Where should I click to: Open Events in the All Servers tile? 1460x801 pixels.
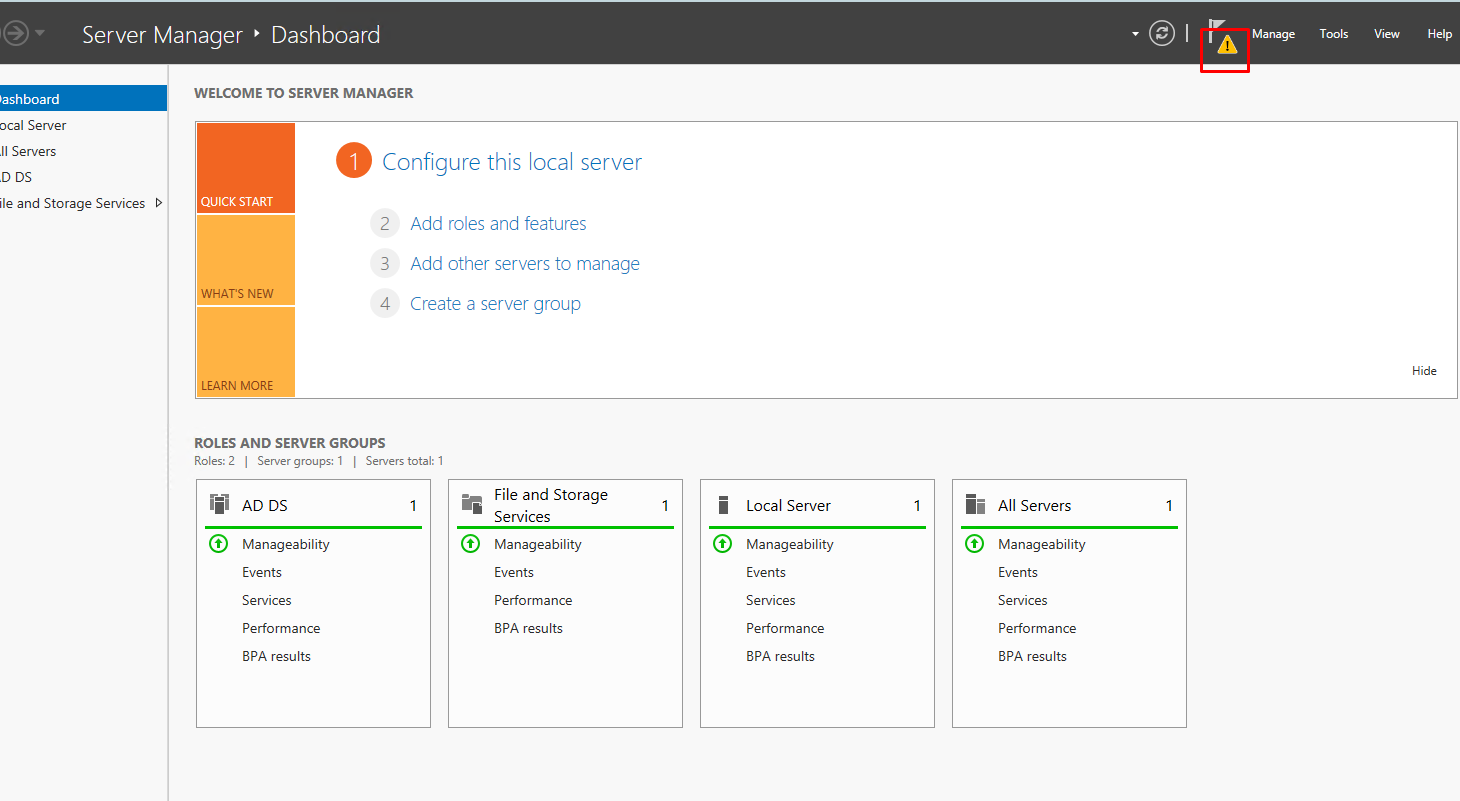(1018, 572)
